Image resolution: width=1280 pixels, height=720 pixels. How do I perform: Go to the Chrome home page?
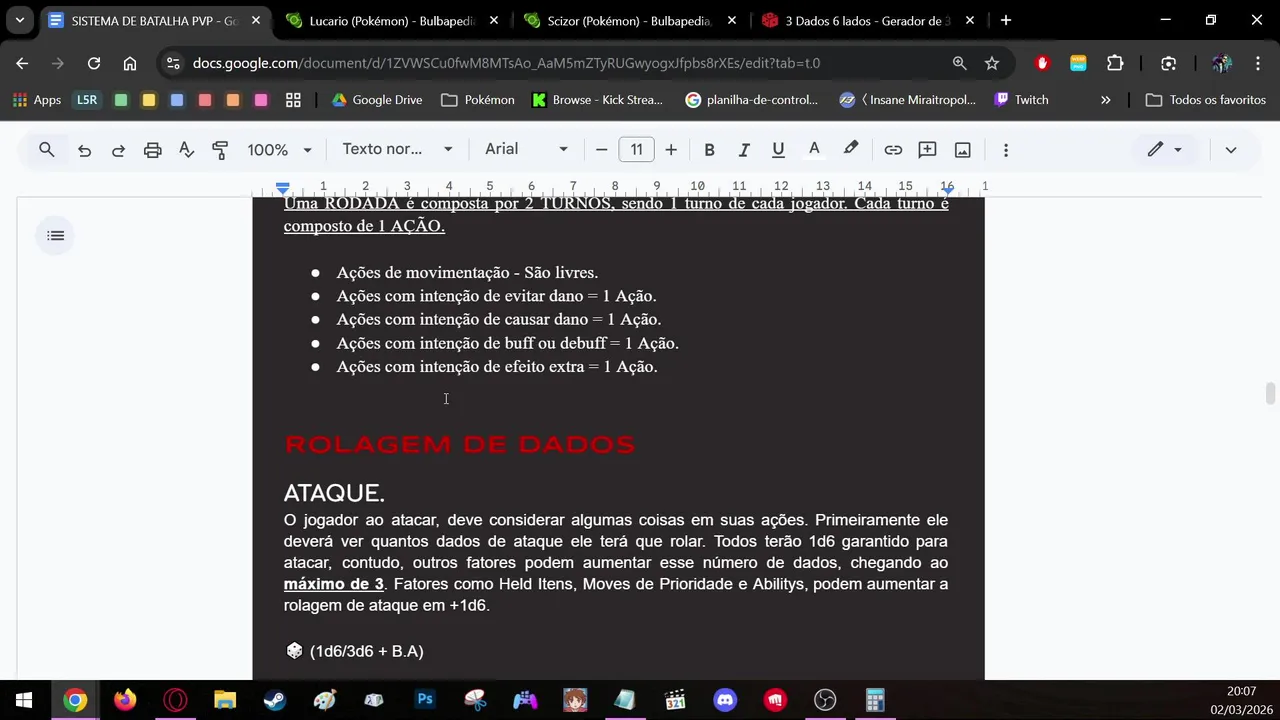coord(130,63)
